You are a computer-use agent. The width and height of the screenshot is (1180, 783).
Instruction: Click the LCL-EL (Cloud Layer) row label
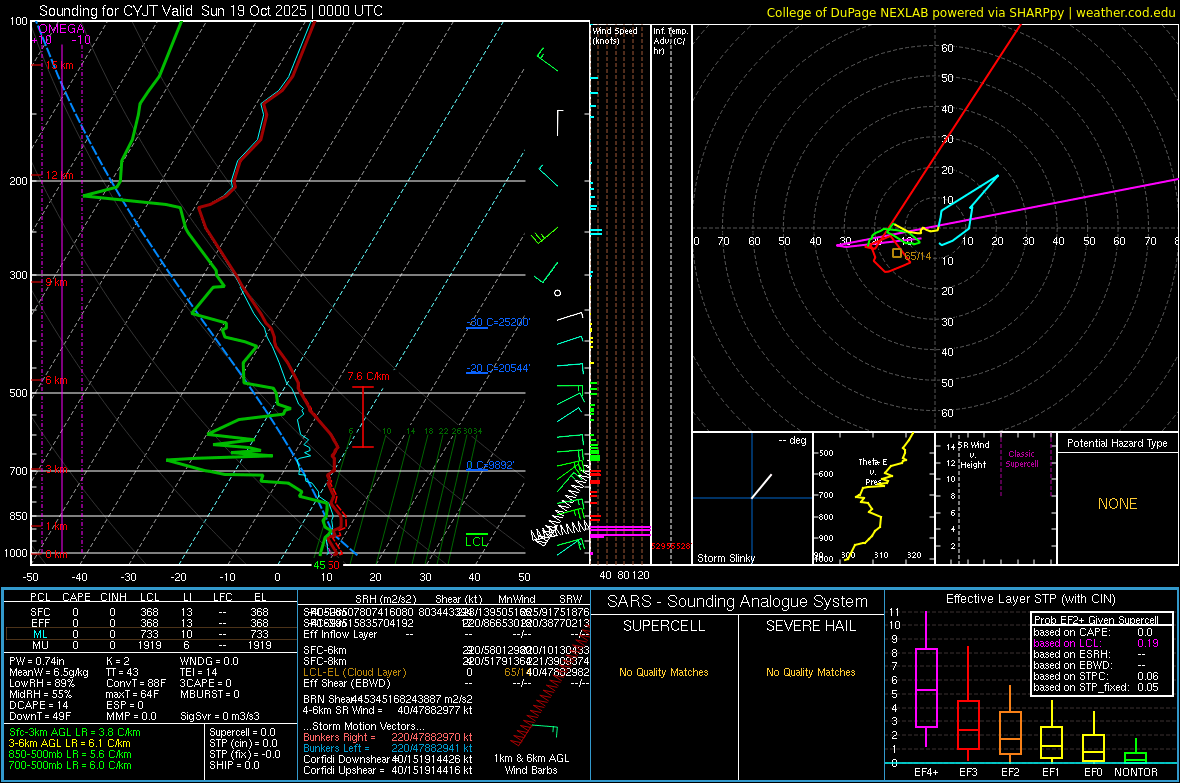point(354,672)
